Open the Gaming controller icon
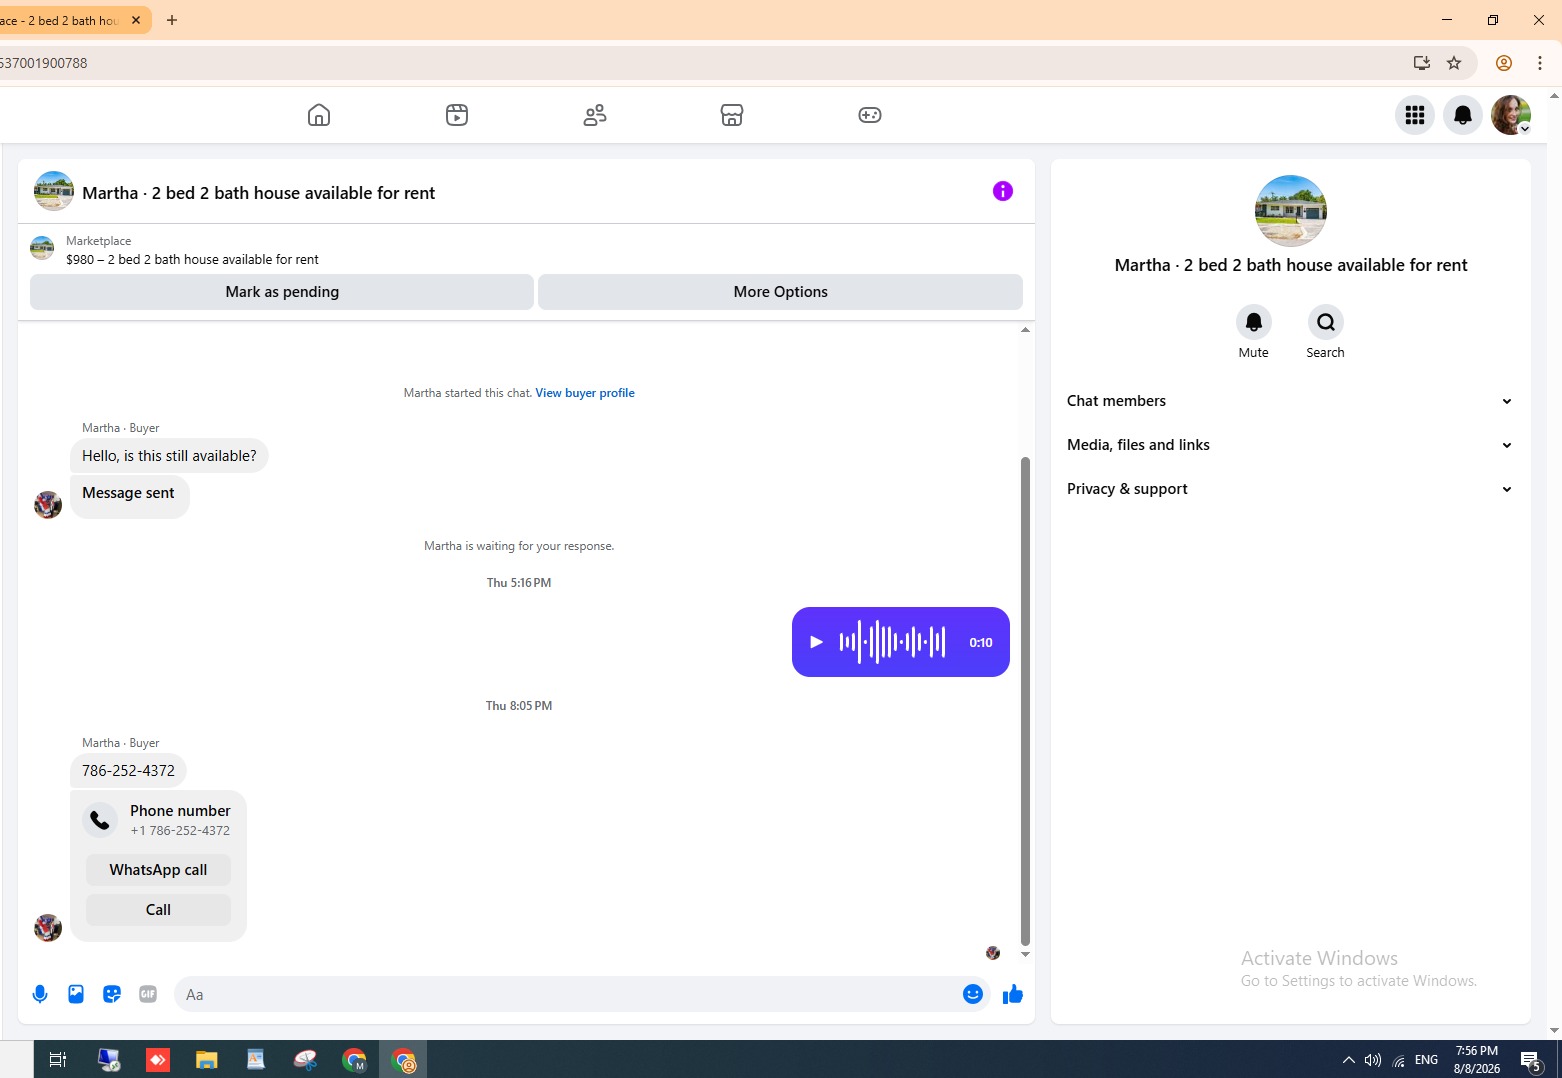Image resolution: width=1562 pixels, height=1078 pixels. coord(870,115)
